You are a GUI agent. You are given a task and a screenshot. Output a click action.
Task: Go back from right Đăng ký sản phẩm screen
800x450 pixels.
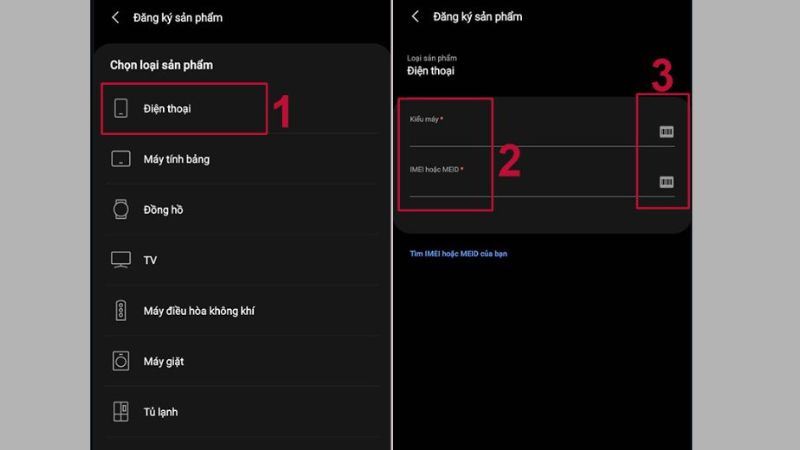415,16
